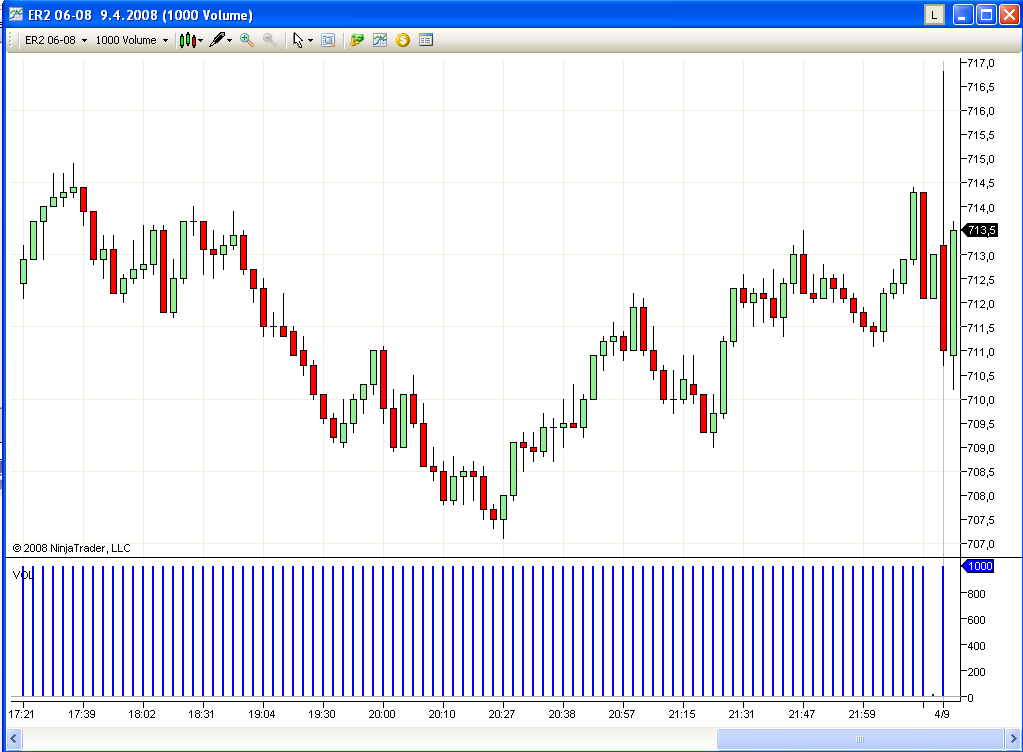This screenshot has height=752, width=1023.
Task: Click the 2008 NinjaTrader, LLC copyright text
Action: (x=71, y=548)
